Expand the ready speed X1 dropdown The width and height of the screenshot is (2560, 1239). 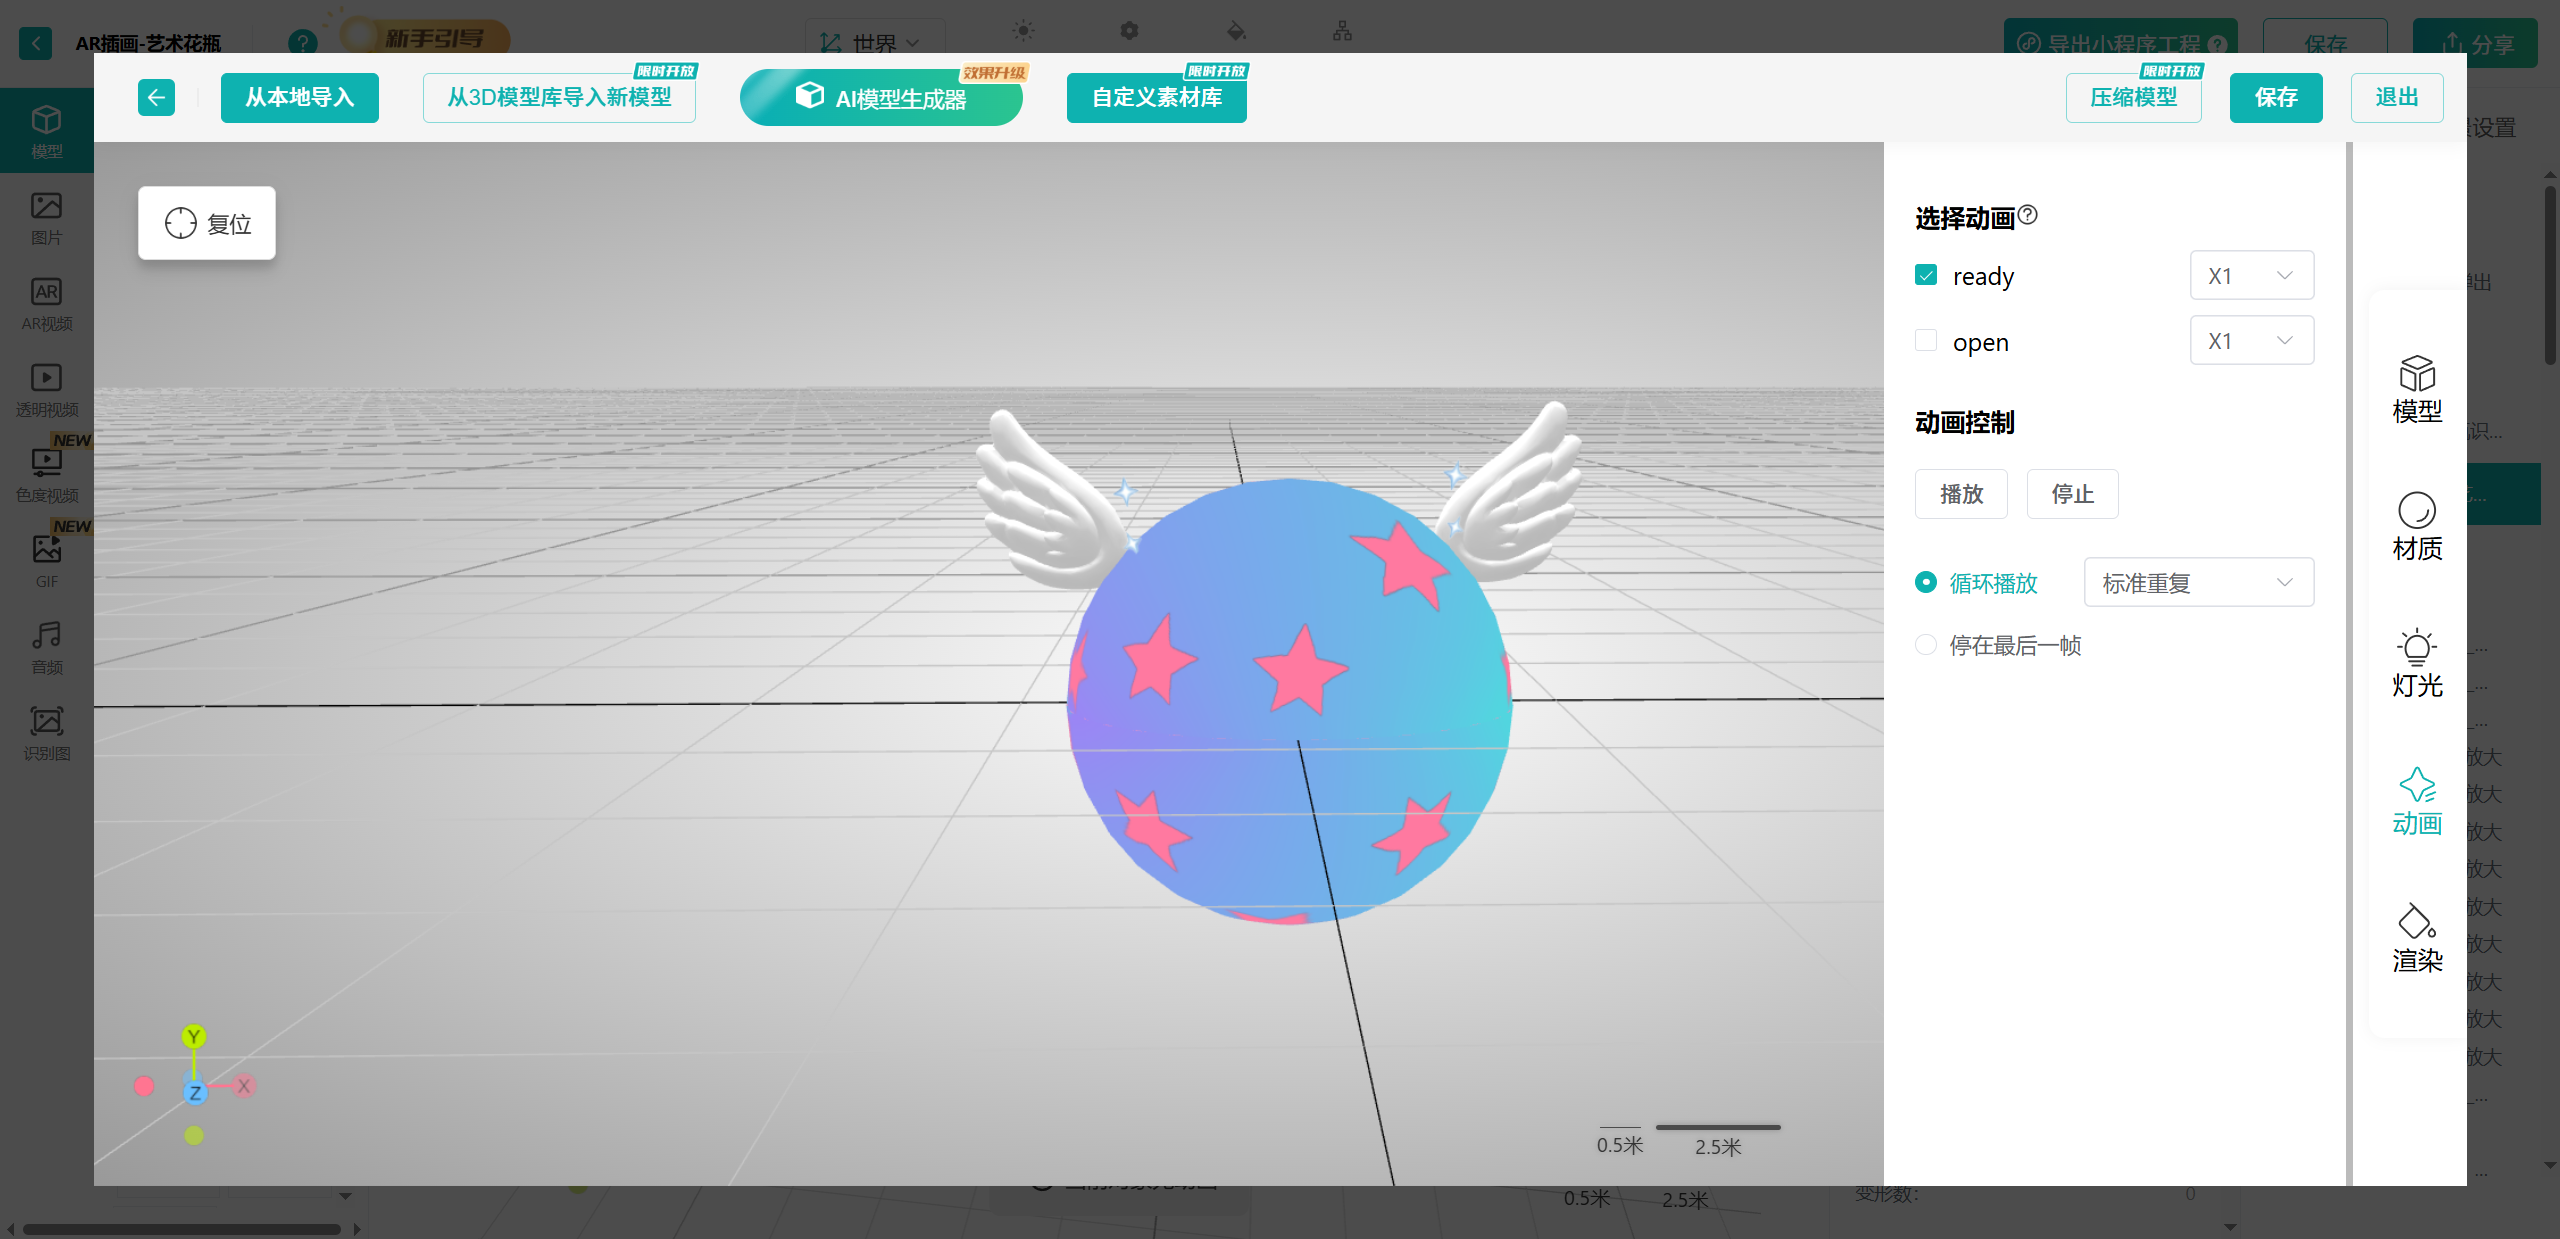coord(2251,275)
